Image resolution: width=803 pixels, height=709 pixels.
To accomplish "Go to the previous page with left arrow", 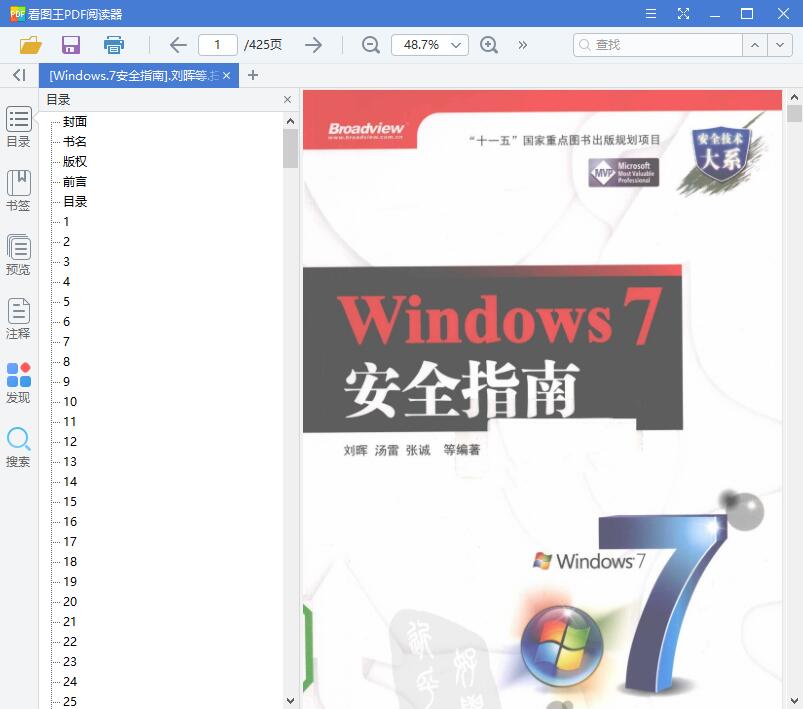I will click(x=178, y=45).
